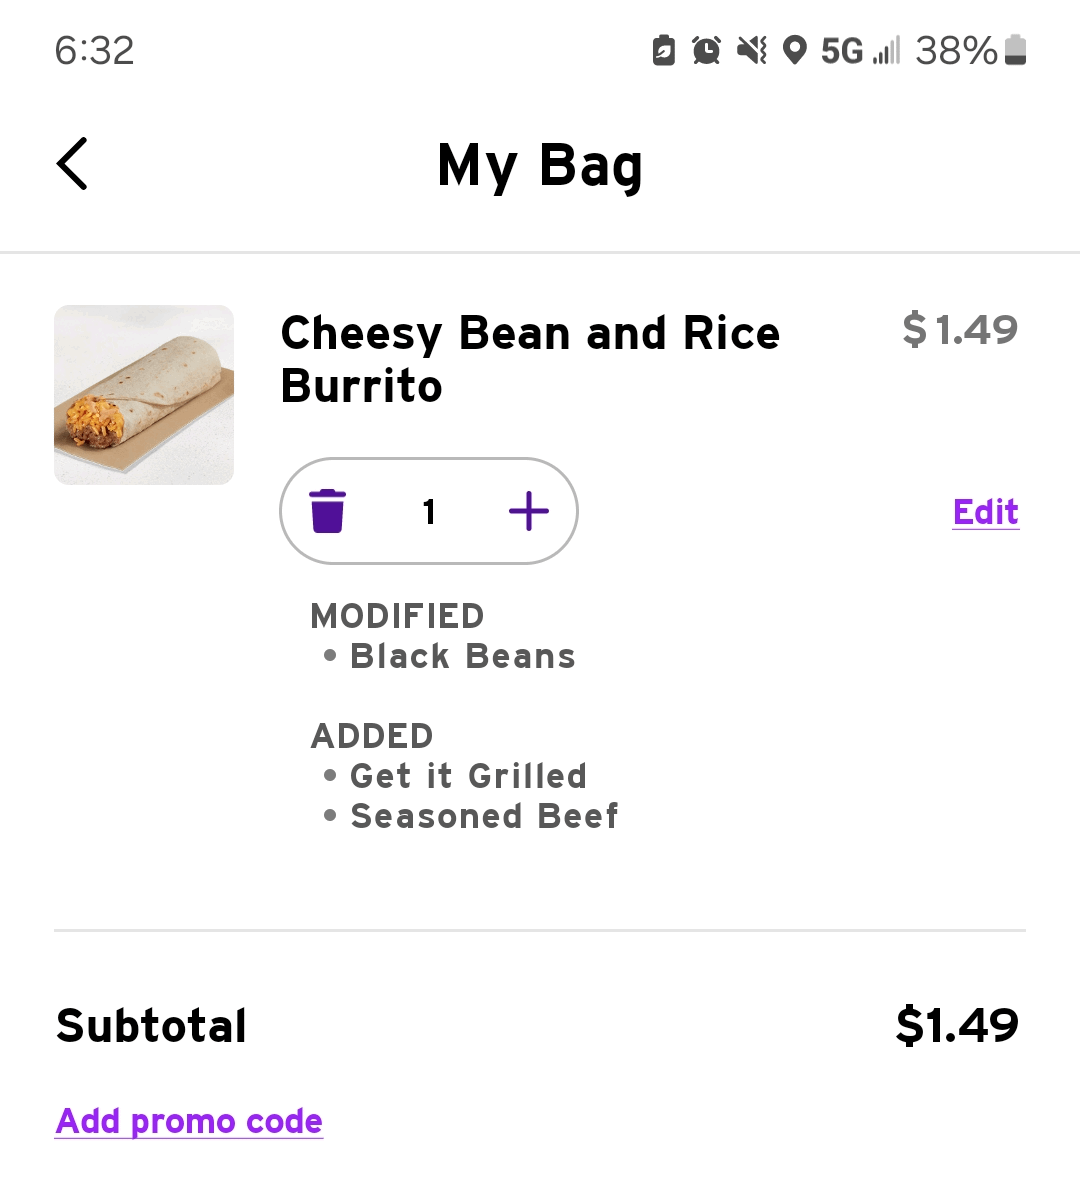Tap Cheesy Bean and Rice Burrito title
Screen dimensions: 1080x1204
[530, 359]
